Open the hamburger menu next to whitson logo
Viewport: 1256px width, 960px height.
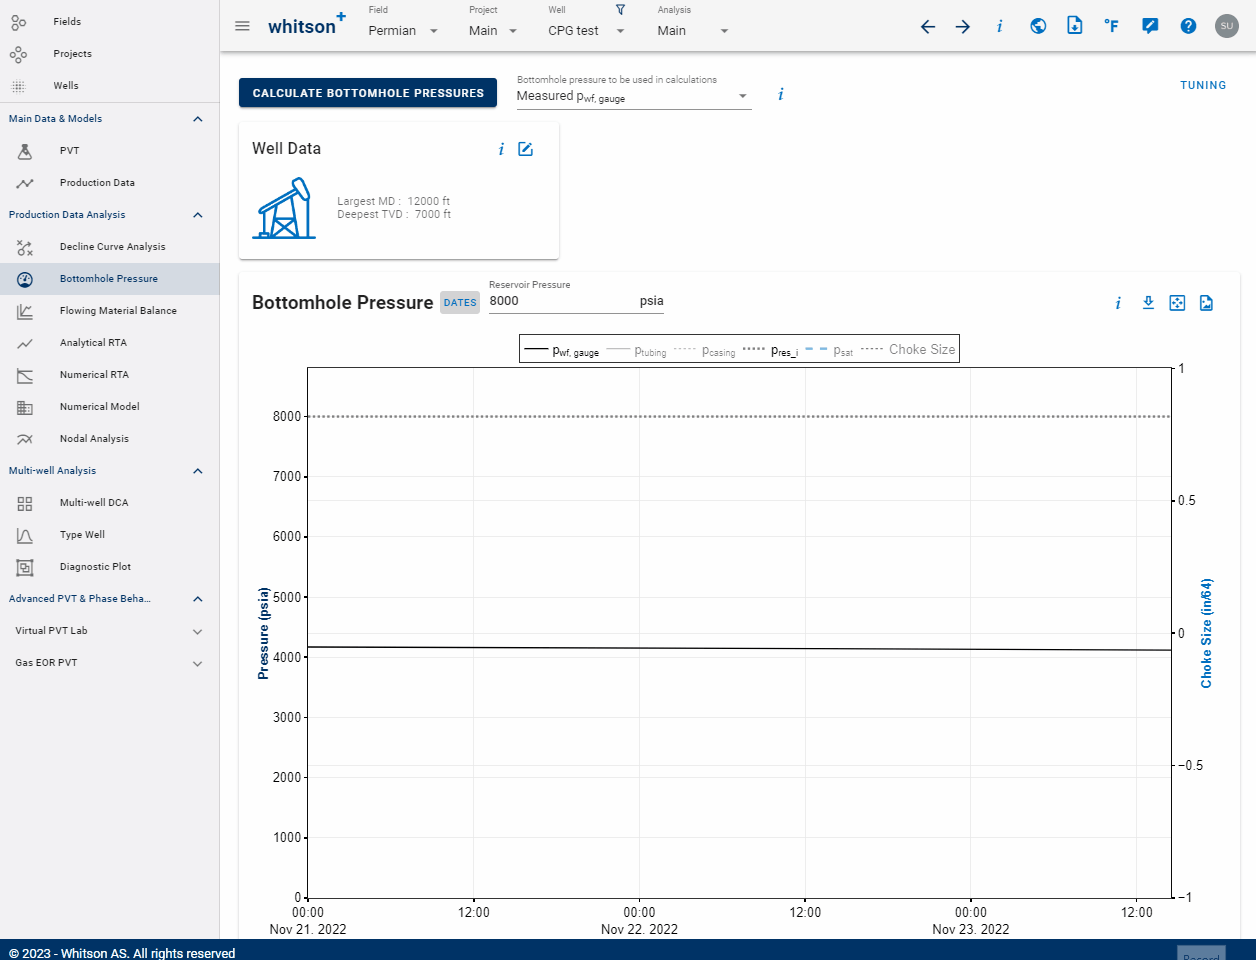coord(242,26)
